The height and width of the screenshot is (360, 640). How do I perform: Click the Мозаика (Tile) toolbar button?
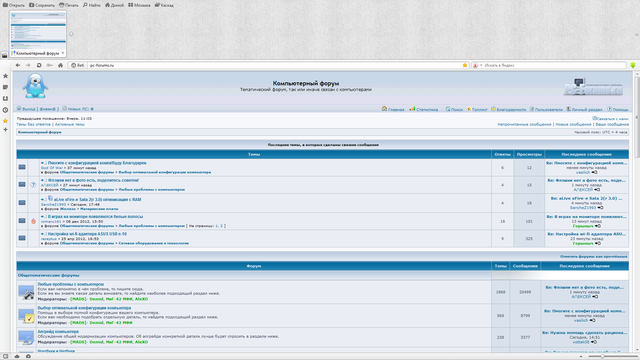(x=139, y=5)
